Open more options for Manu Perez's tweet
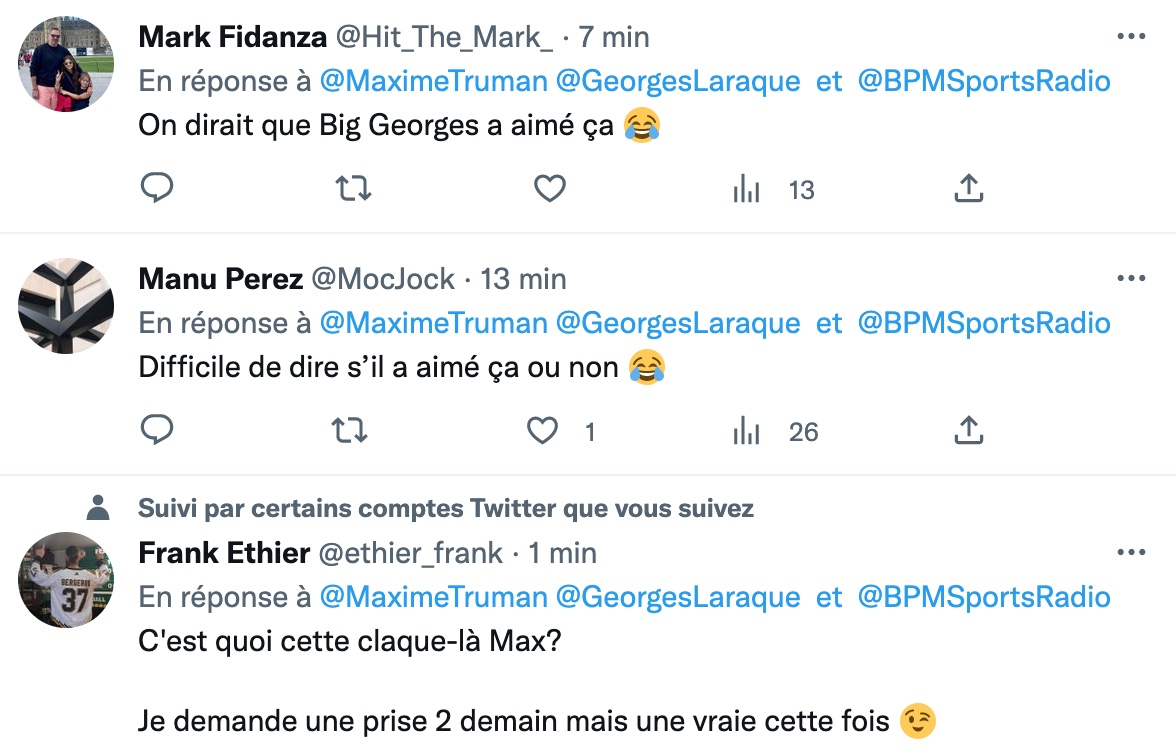 click(x=1130, y=278)
